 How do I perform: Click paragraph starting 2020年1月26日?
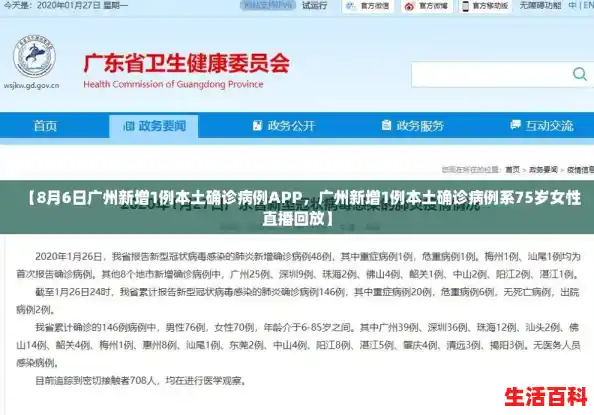[299, 265]
